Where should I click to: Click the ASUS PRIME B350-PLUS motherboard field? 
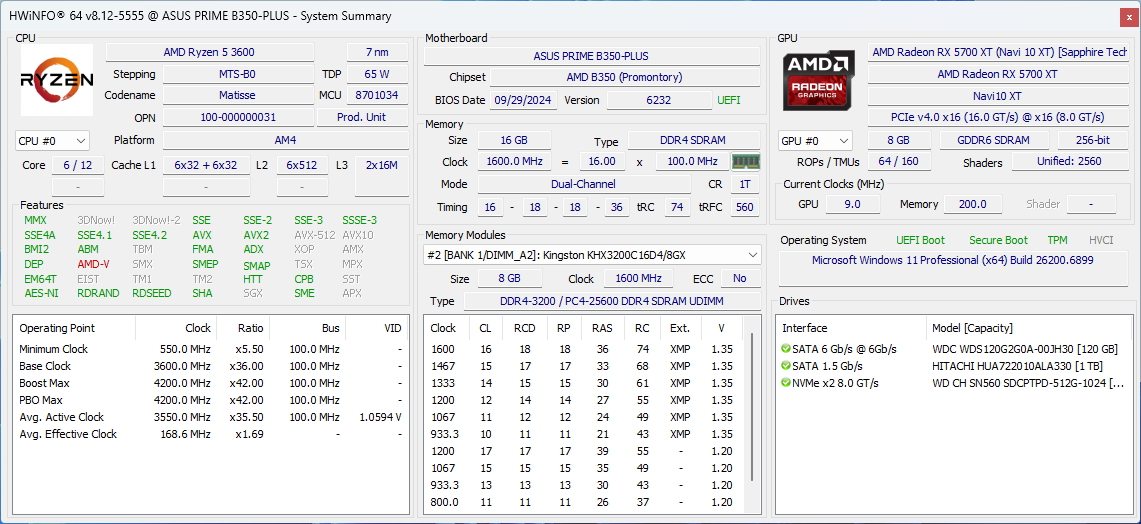pyautogui.click(x=590, y=56)
